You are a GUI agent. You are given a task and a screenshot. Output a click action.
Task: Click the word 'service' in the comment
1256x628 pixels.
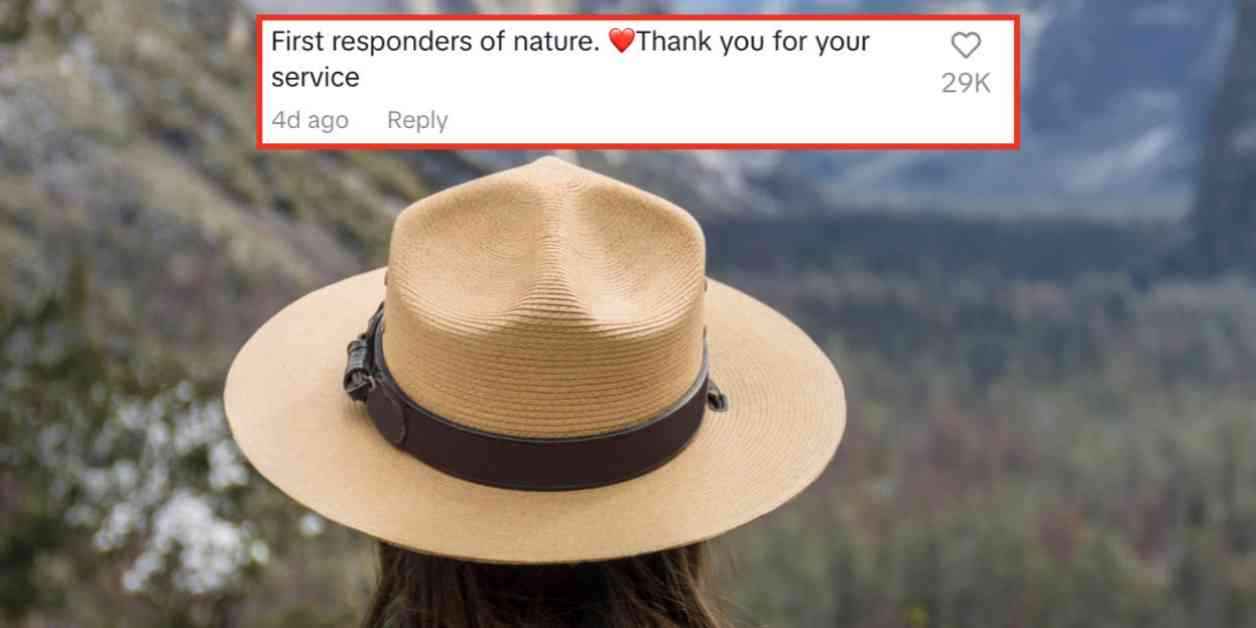315,77
